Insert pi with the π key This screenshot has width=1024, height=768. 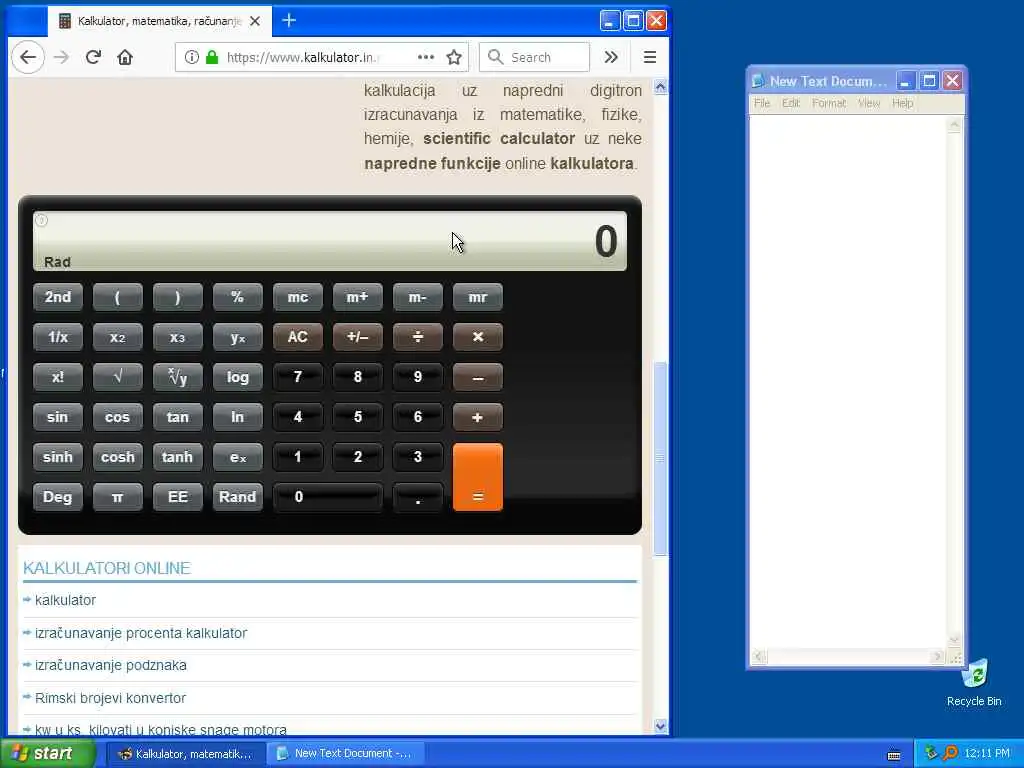(x=118, y=497)
